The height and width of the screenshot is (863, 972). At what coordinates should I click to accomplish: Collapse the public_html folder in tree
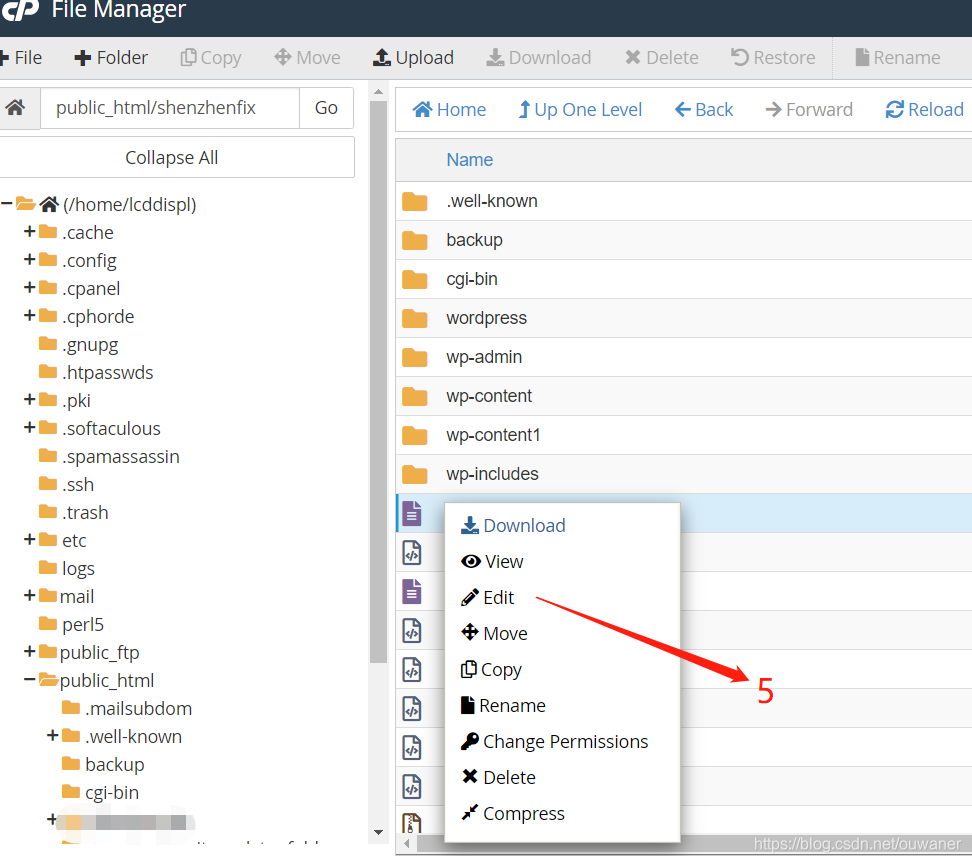click(x=29, y=679)
